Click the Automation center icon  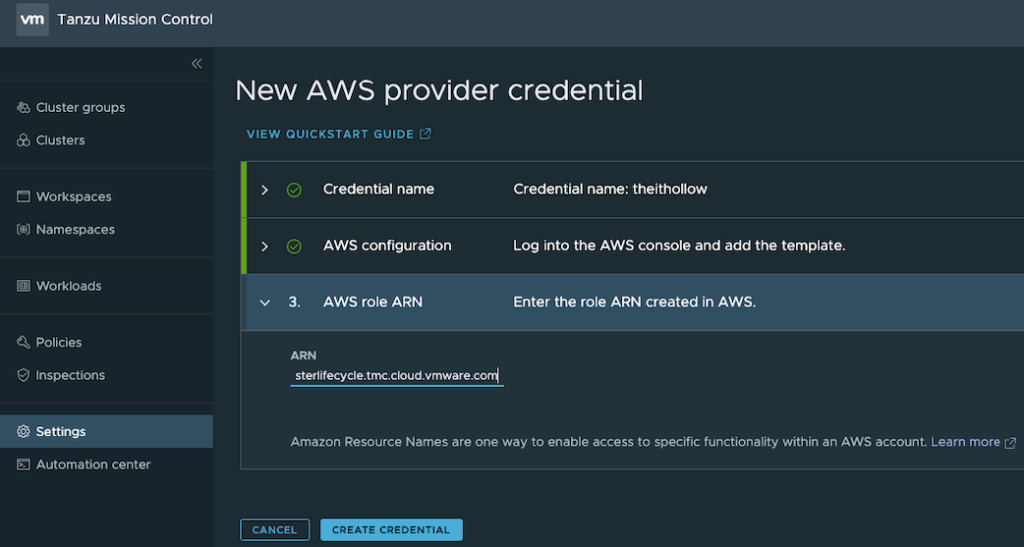point(24,465)
